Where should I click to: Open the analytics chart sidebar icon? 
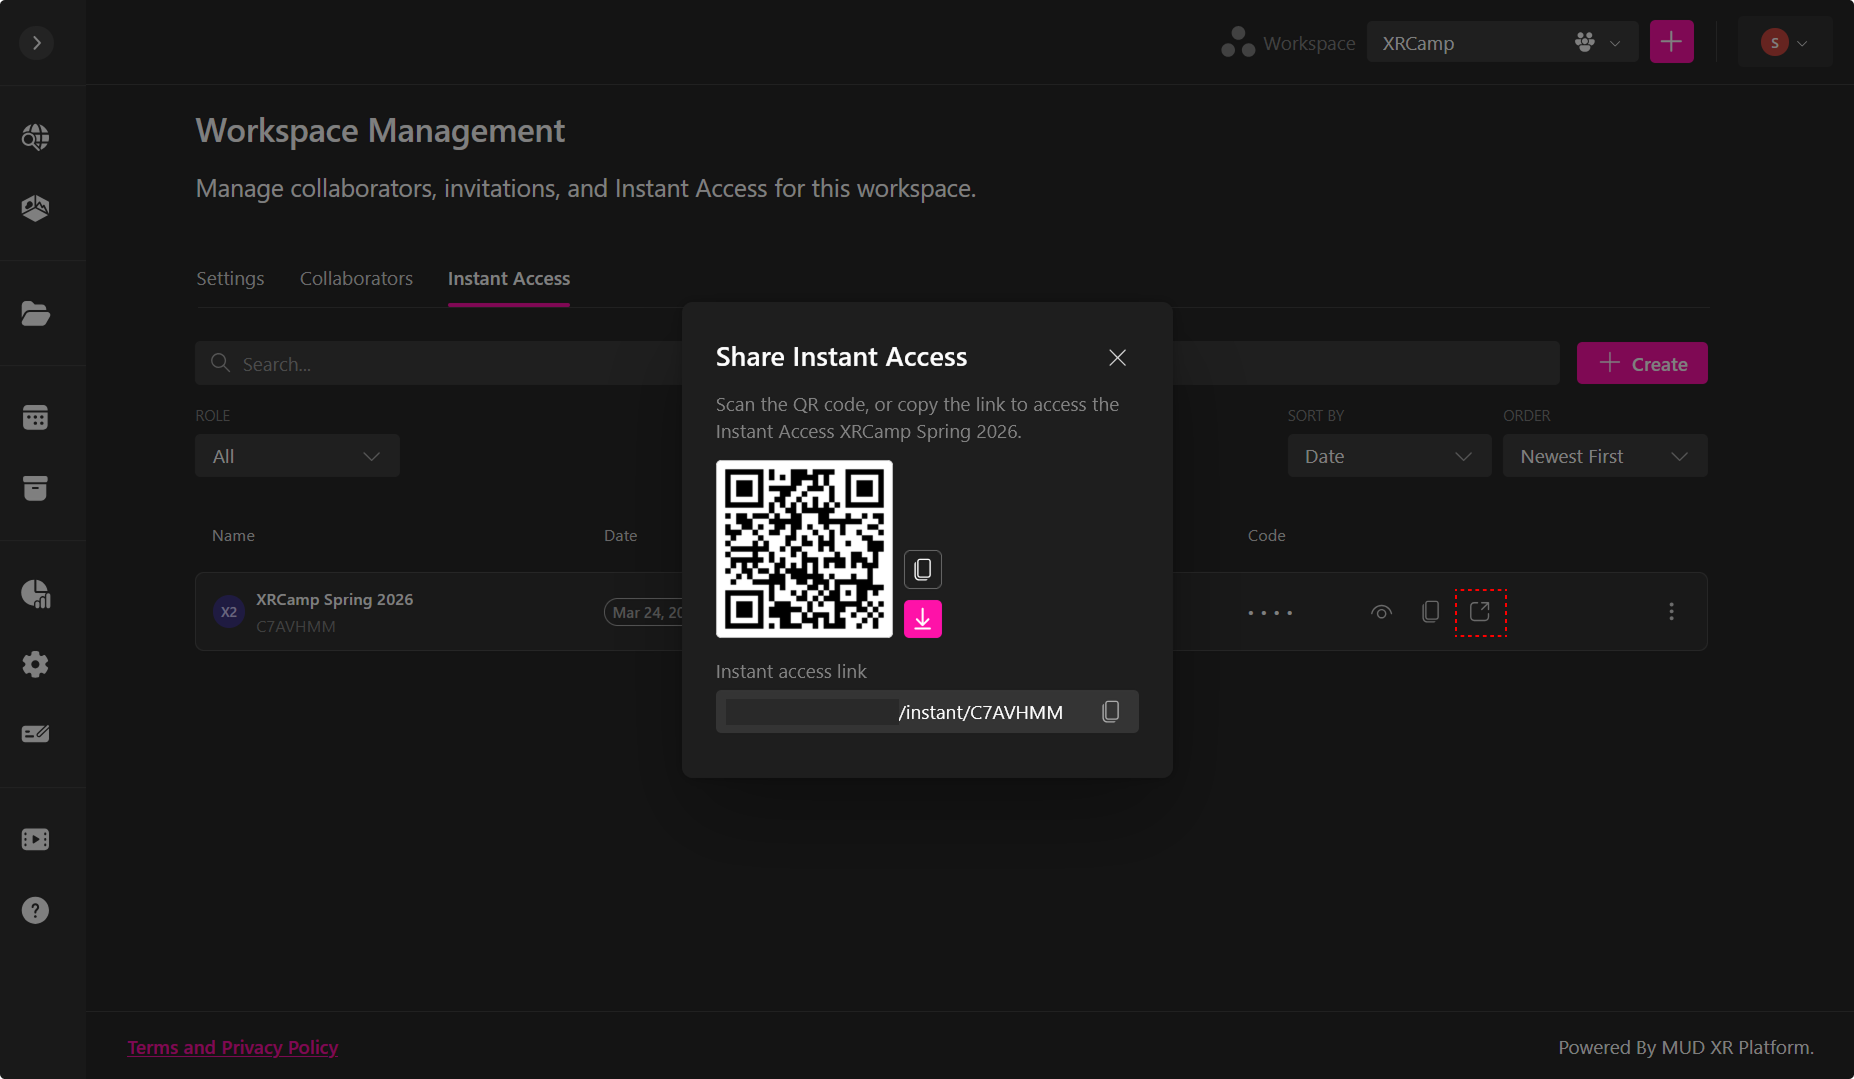pos(36,594)
